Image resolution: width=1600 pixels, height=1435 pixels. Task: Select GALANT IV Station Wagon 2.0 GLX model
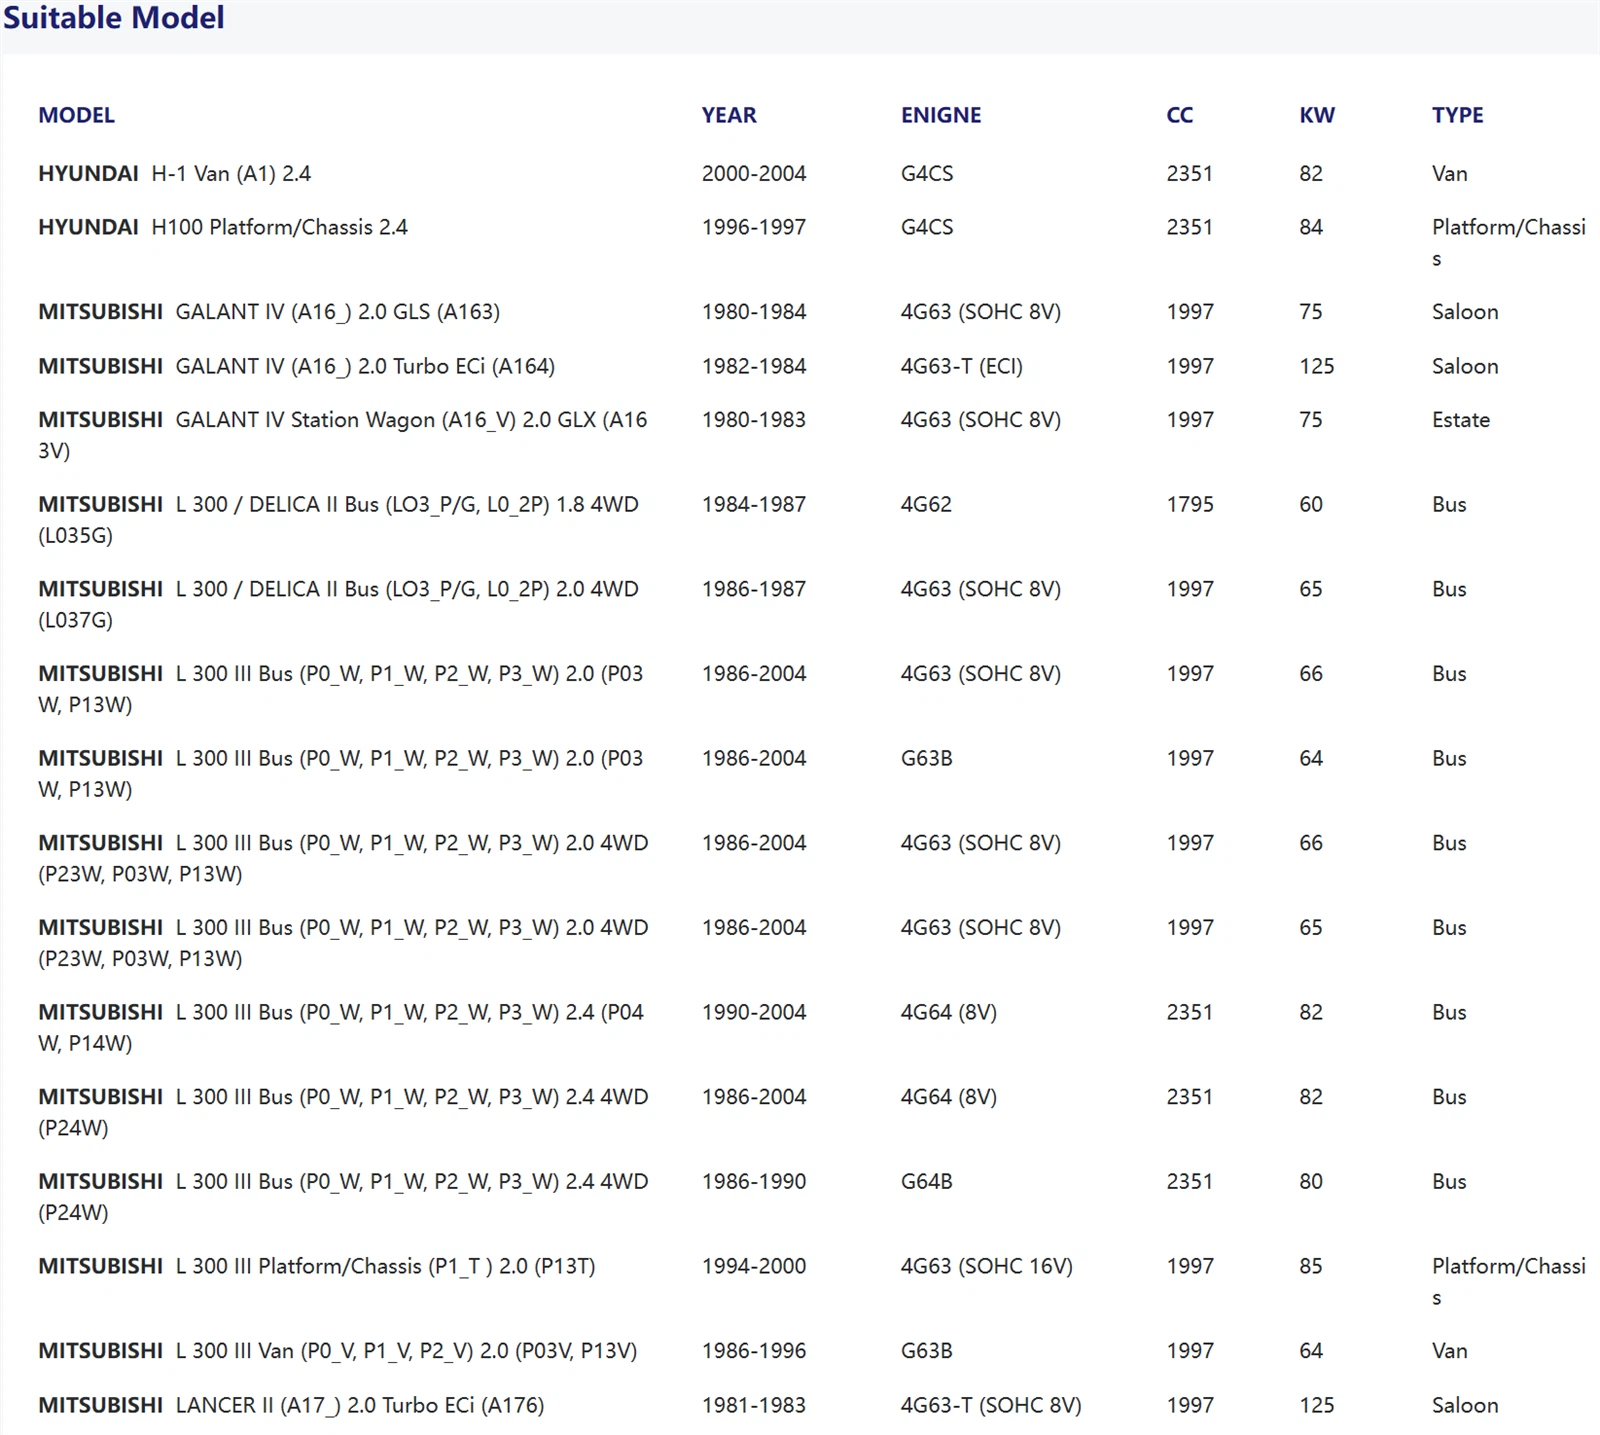point(343,435)
